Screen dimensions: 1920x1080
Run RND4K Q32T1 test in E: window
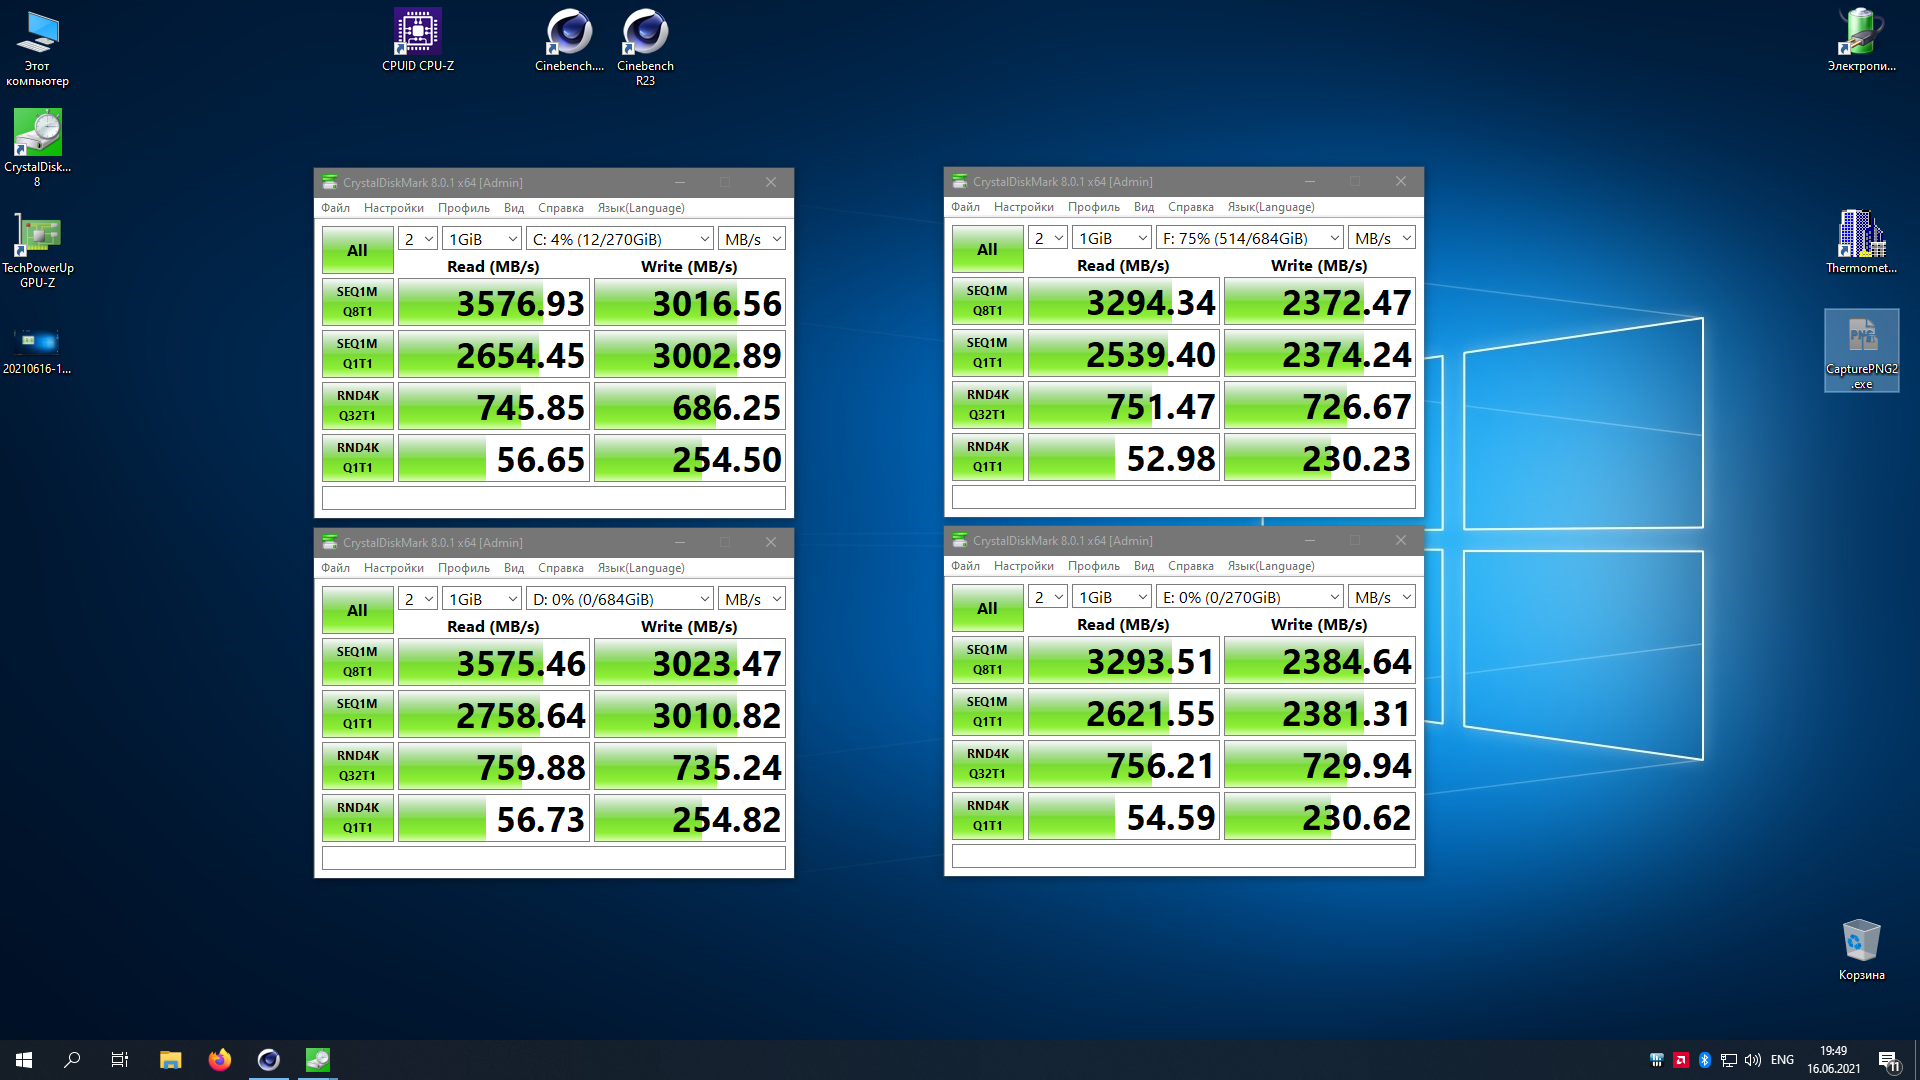987,764
